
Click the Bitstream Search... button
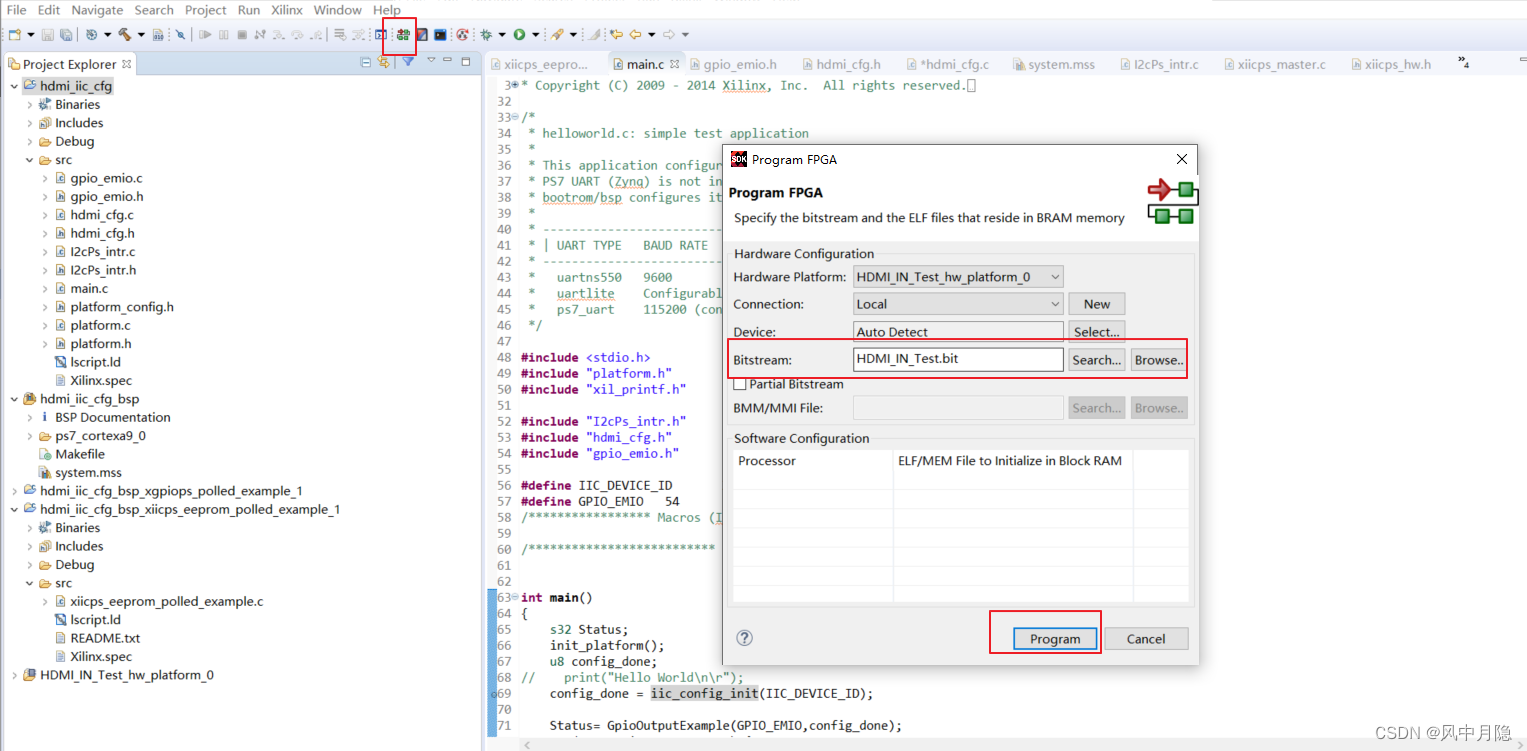click(x=1097, y=360)
